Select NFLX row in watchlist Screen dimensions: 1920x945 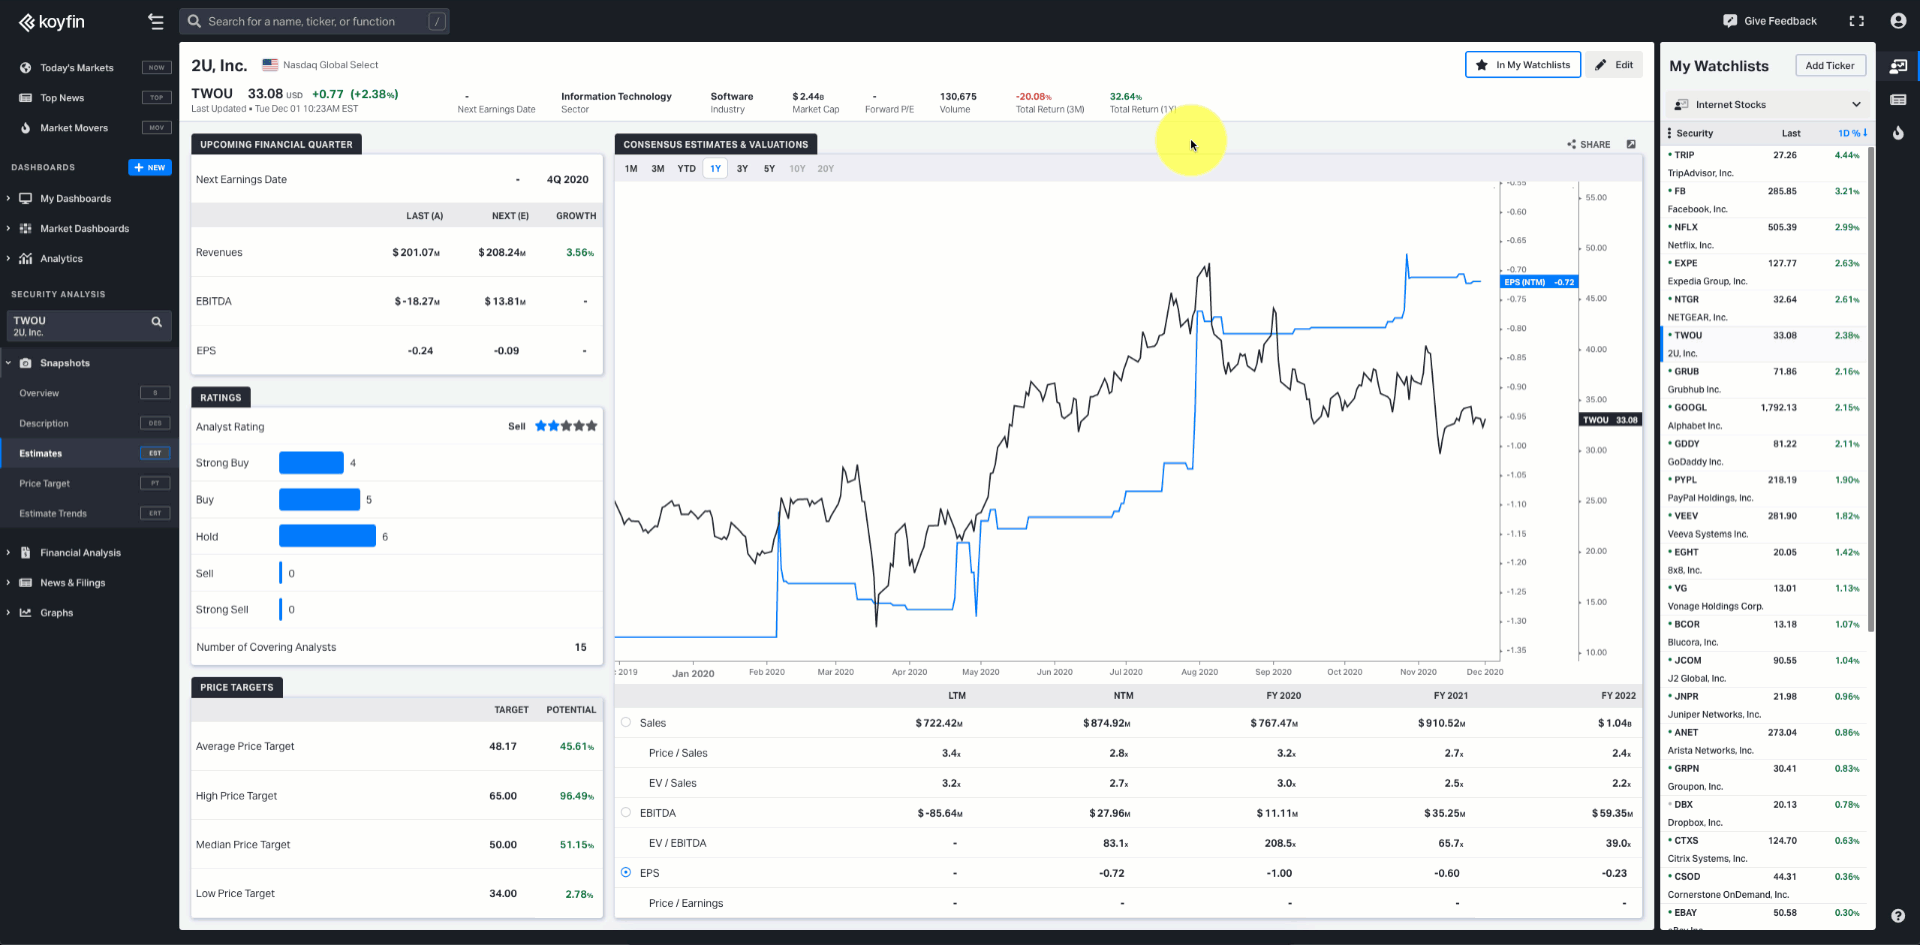click(x=1764, y=236)
